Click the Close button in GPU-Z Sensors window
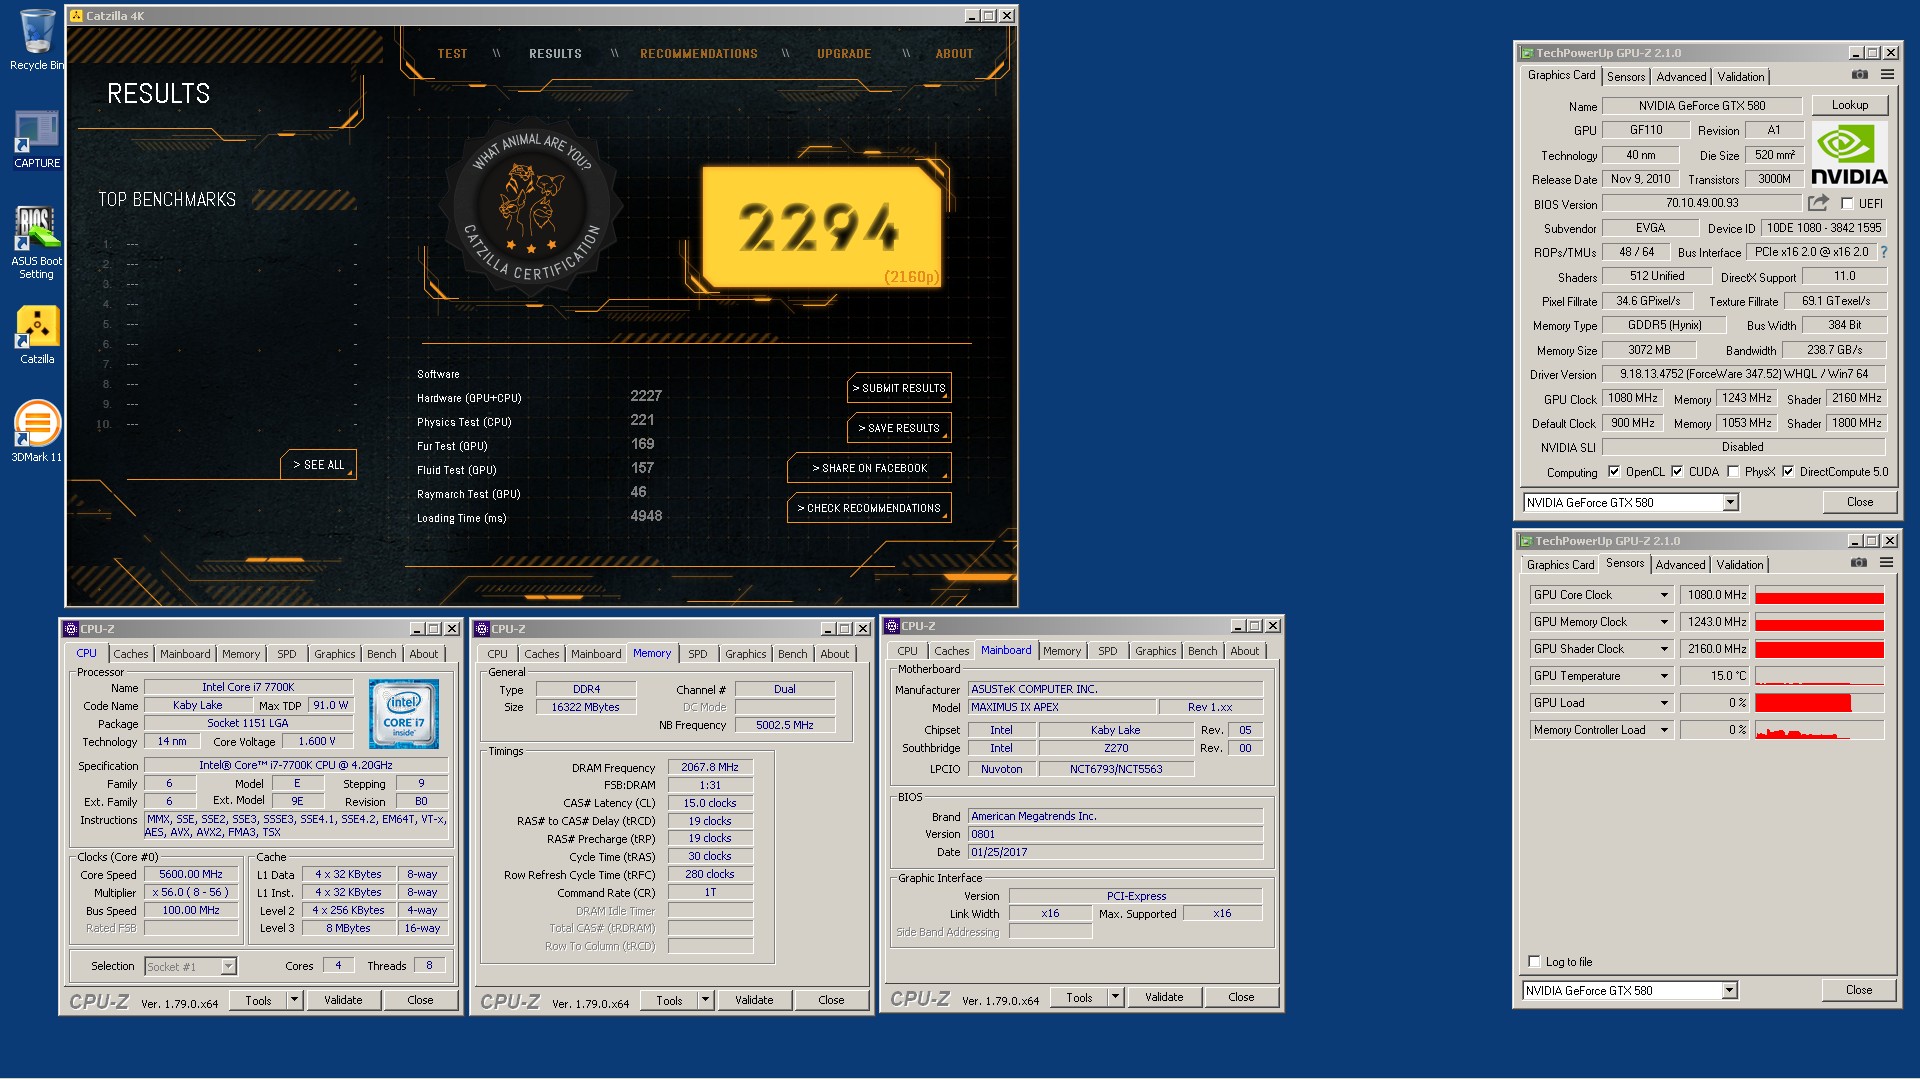The height and width of the screenshot is (1080, 1920). coord(1859,990)
